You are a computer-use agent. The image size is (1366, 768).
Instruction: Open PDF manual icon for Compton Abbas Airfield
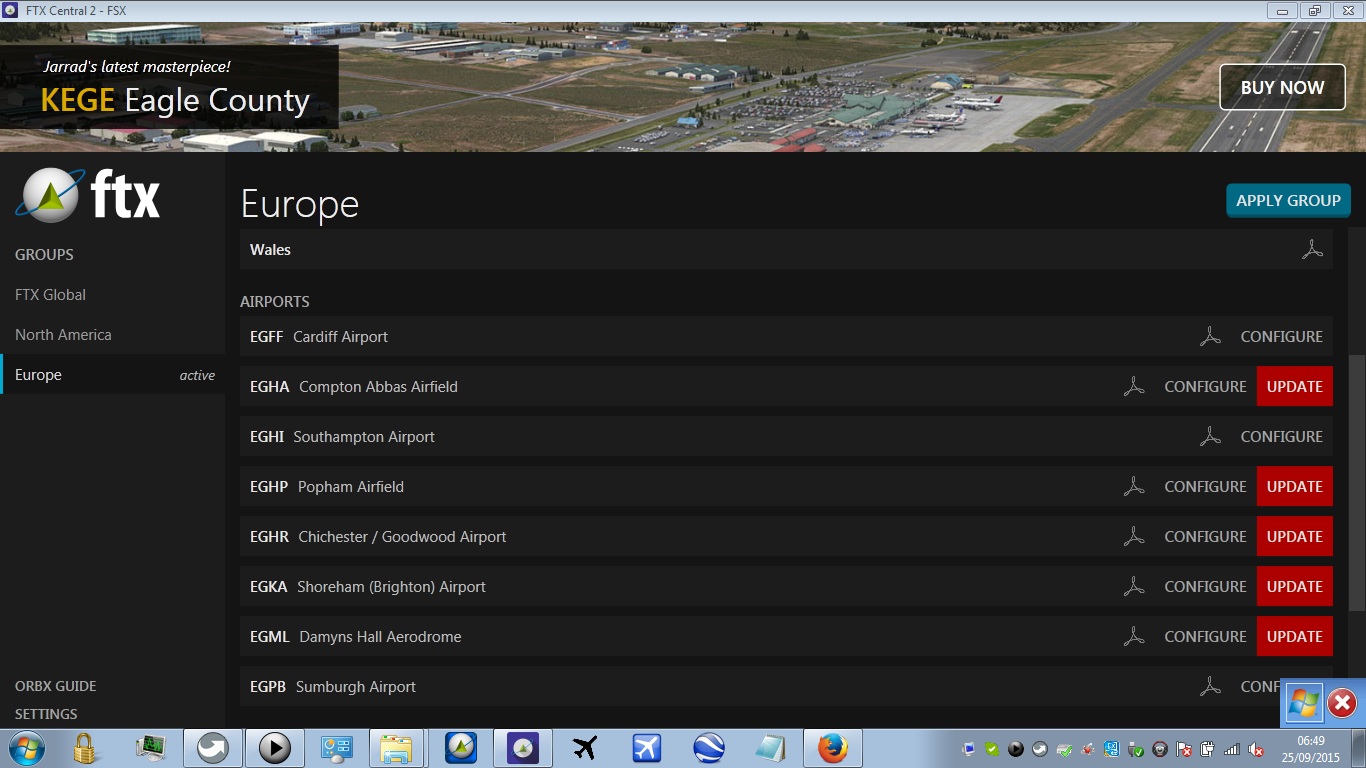point(1133,387)
